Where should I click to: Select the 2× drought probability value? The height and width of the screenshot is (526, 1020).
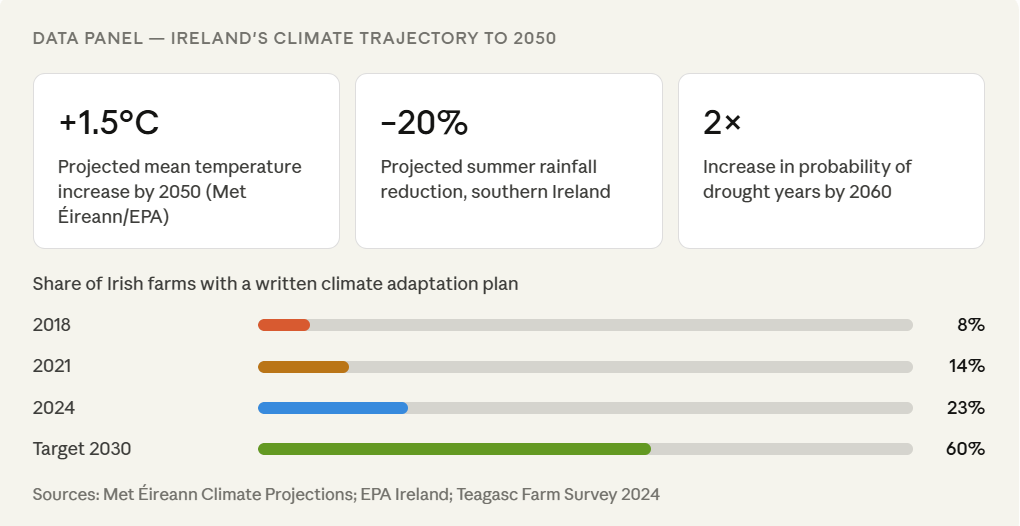click(x=722, y=123)
